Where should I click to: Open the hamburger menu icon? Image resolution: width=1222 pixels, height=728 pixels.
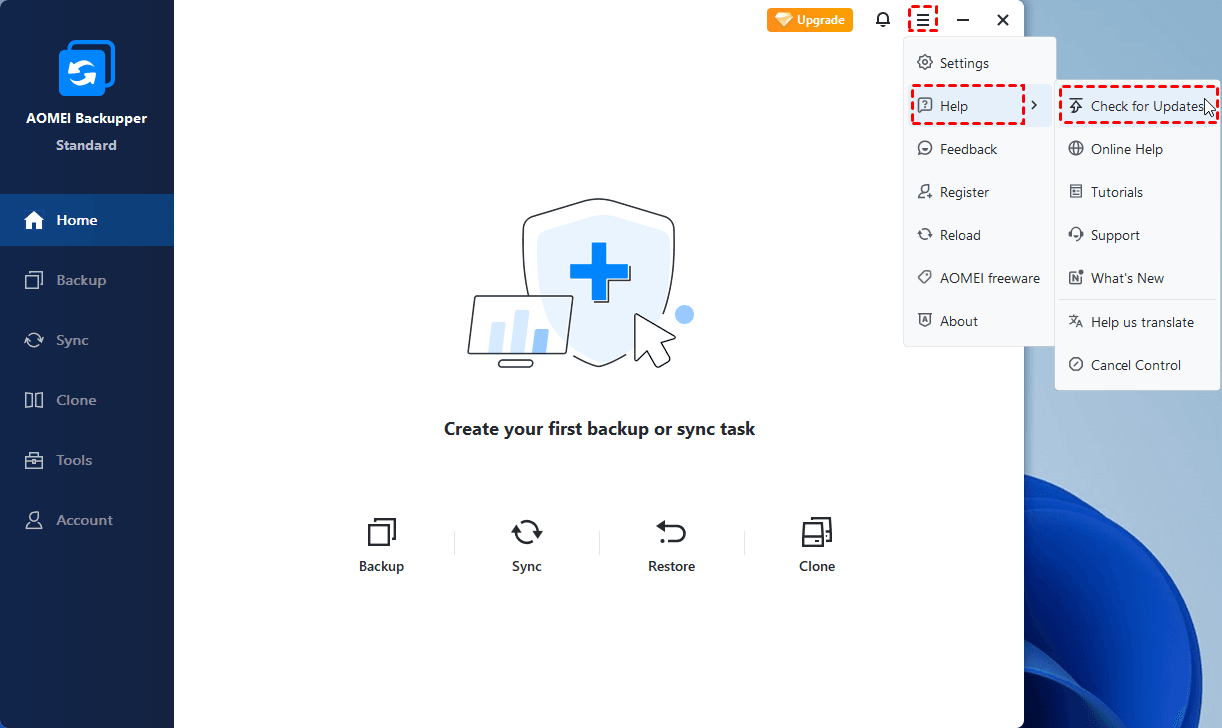pos(923,20)
